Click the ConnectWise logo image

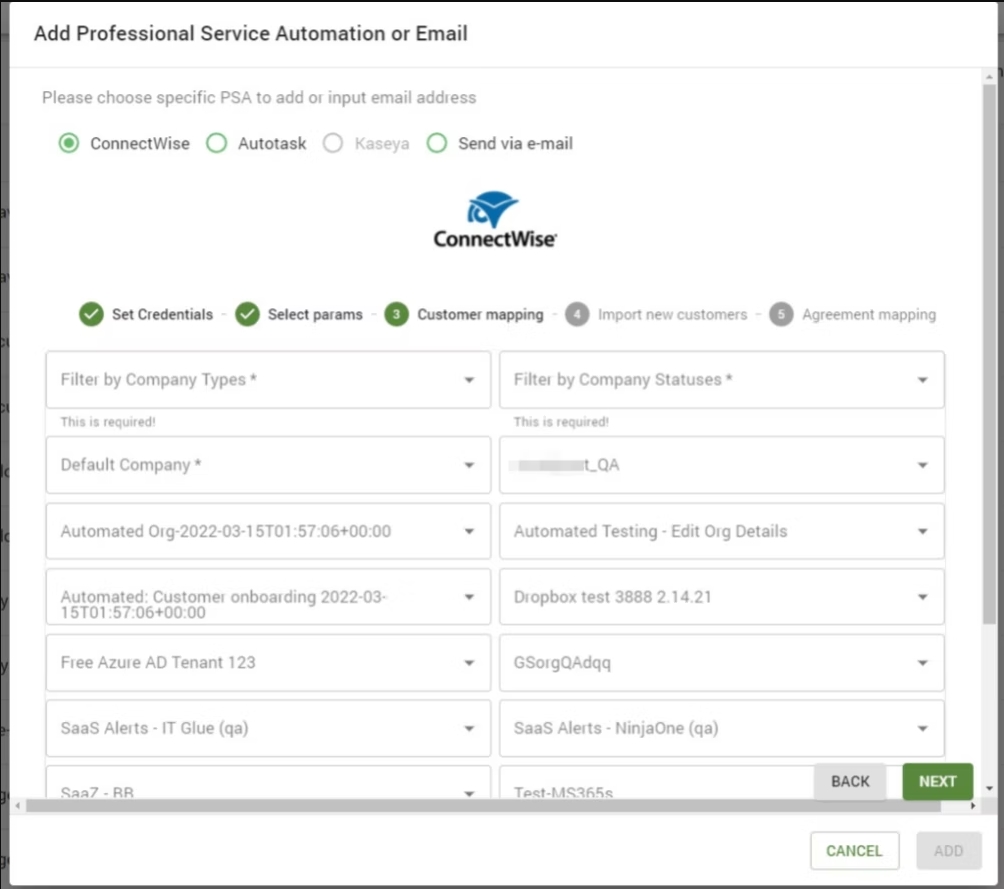pyautogui.click(x=495, y=220)
